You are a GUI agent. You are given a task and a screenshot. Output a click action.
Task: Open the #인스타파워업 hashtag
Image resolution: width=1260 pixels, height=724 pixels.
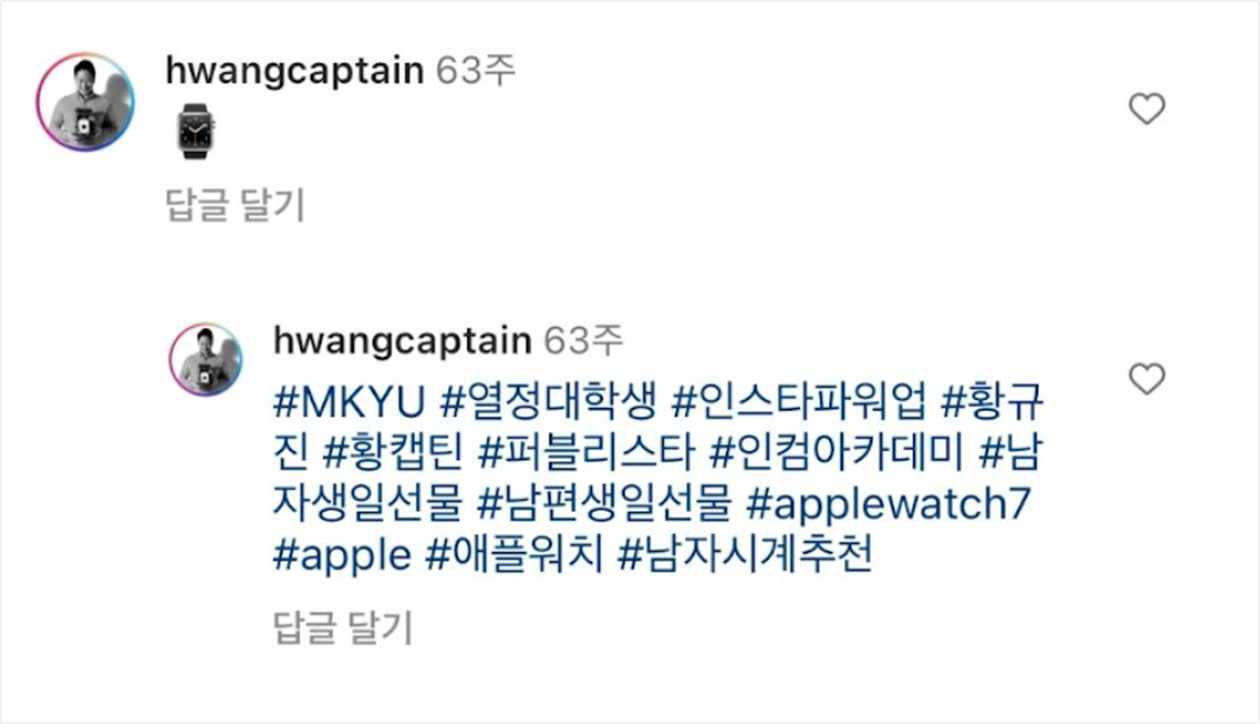click(x=801, y=402)
